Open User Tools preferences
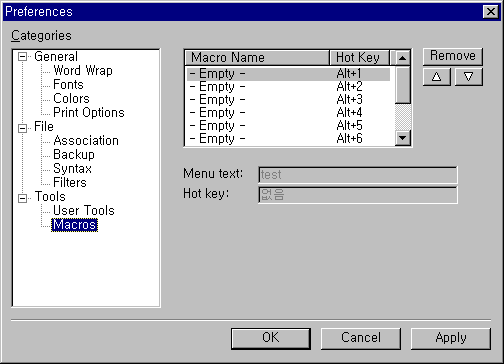Image resolution: width=504 pixels, height=364 pixels. (84, 210)
